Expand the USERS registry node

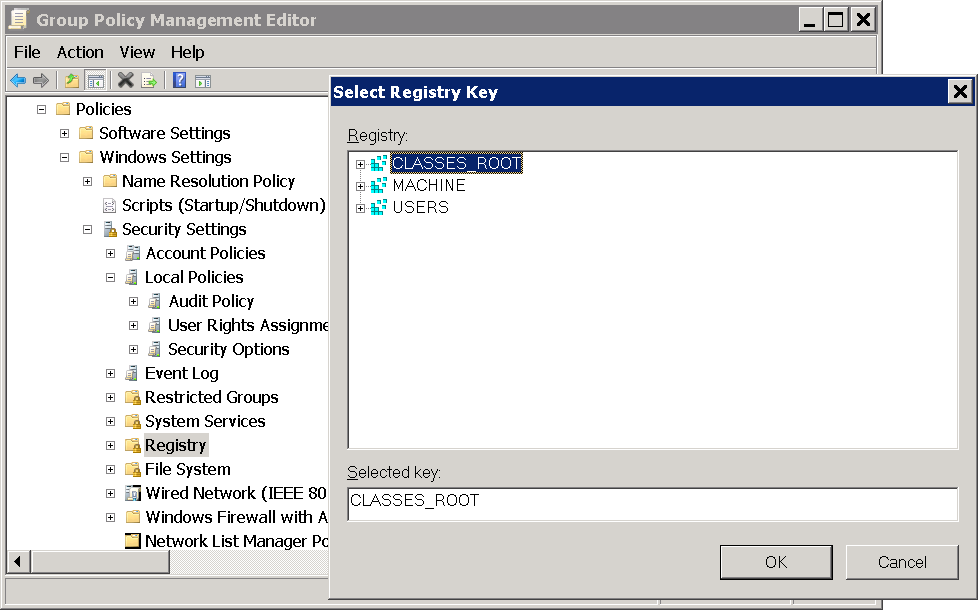(360, 208)
